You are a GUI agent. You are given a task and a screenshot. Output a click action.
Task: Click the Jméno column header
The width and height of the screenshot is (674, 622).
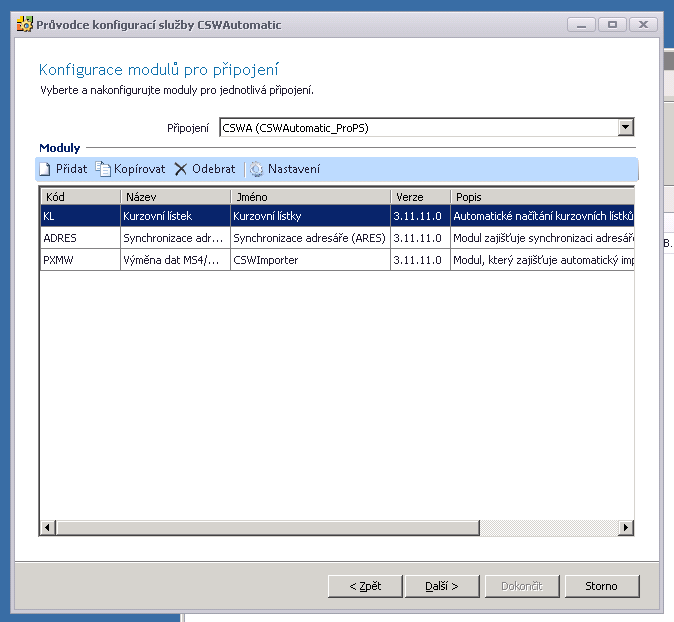click(x=309, y=197)
